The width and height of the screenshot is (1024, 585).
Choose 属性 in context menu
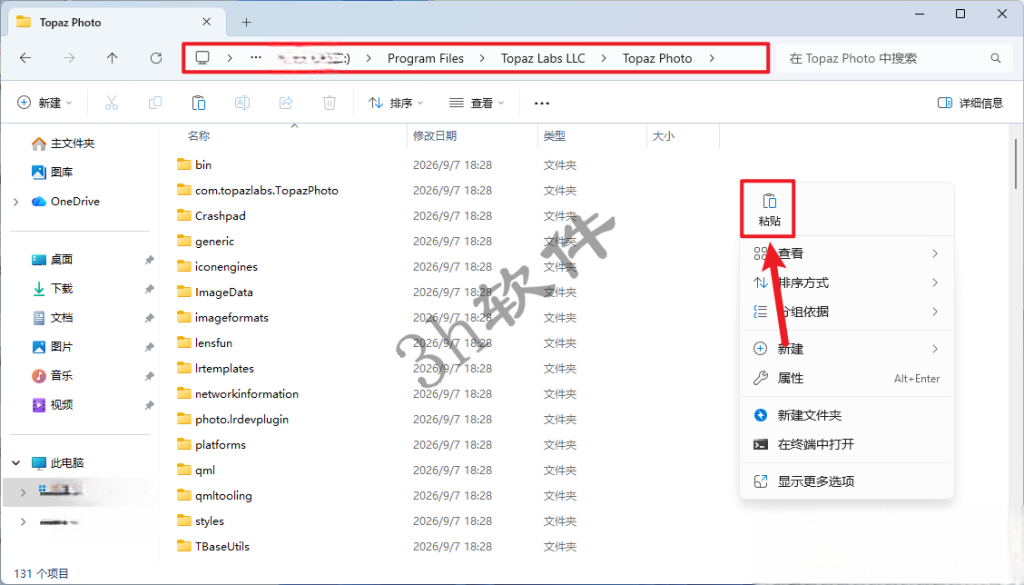click(846, 378)
